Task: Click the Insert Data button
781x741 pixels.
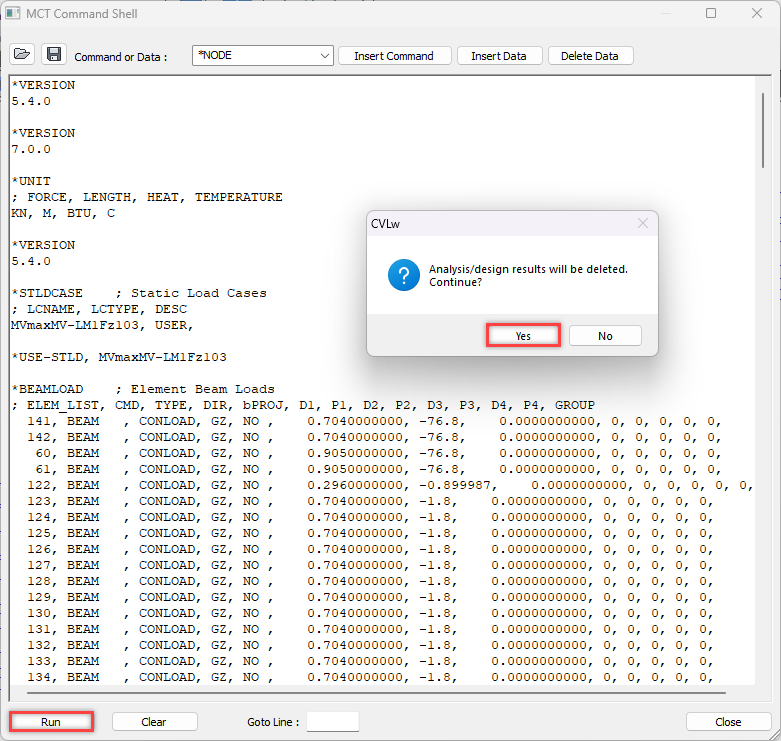Action: tap(499, 56)
